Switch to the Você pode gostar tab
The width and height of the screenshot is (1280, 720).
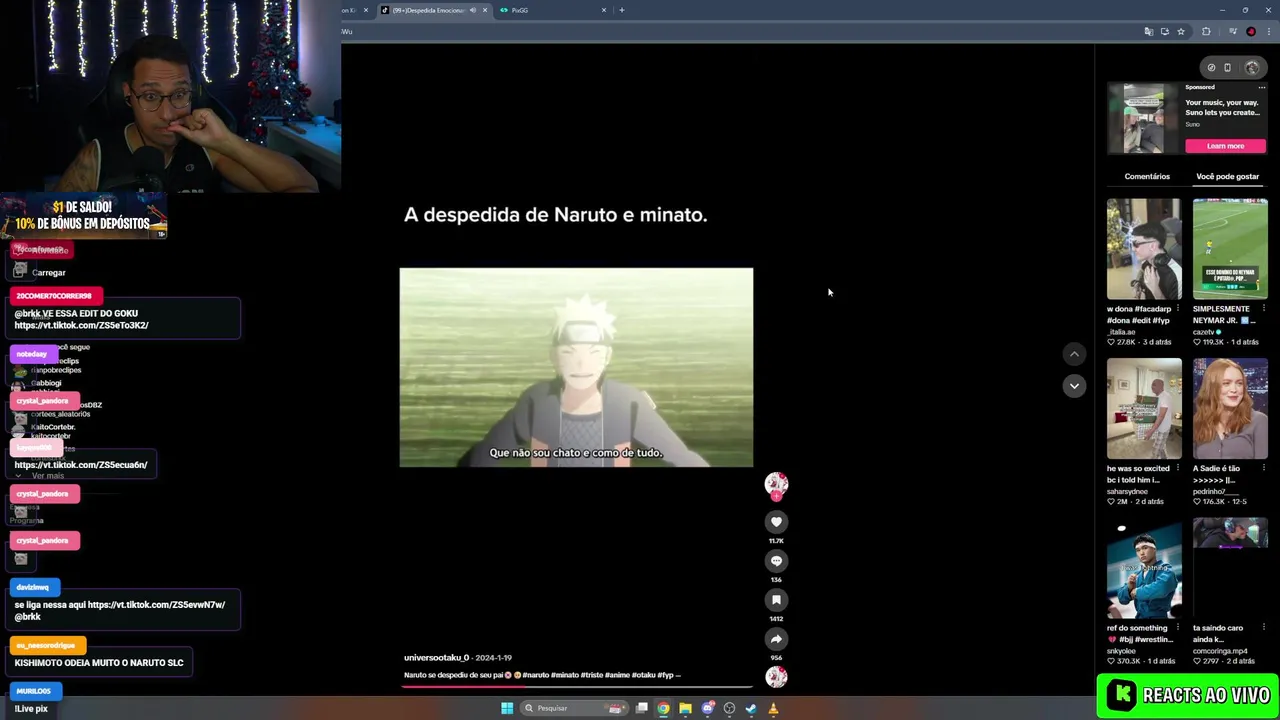click(x=1228, y=176)
